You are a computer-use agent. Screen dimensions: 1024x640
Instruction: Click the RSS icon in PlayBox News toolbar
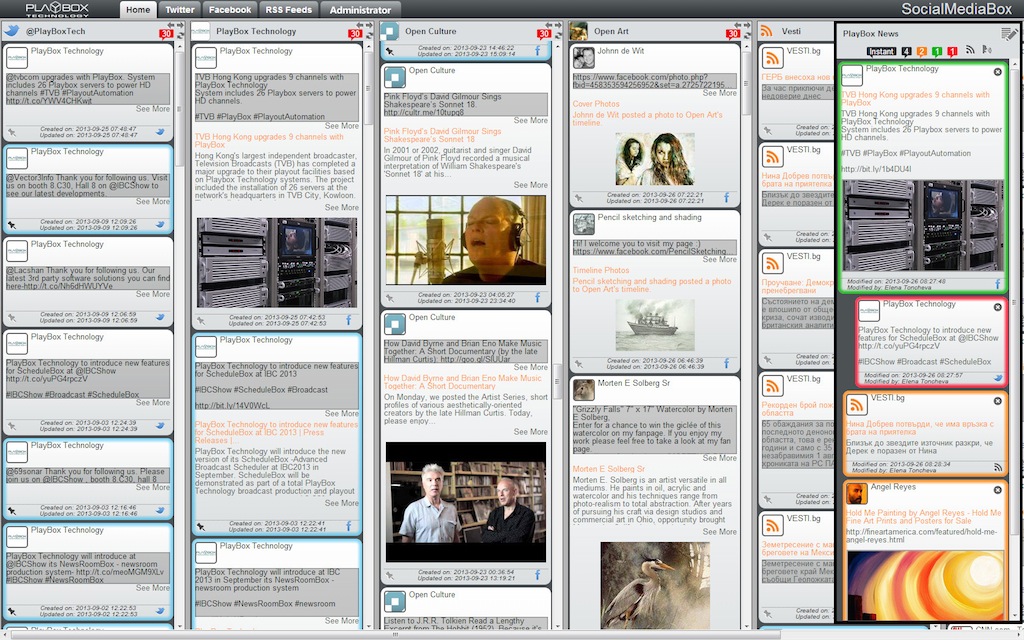970,50
